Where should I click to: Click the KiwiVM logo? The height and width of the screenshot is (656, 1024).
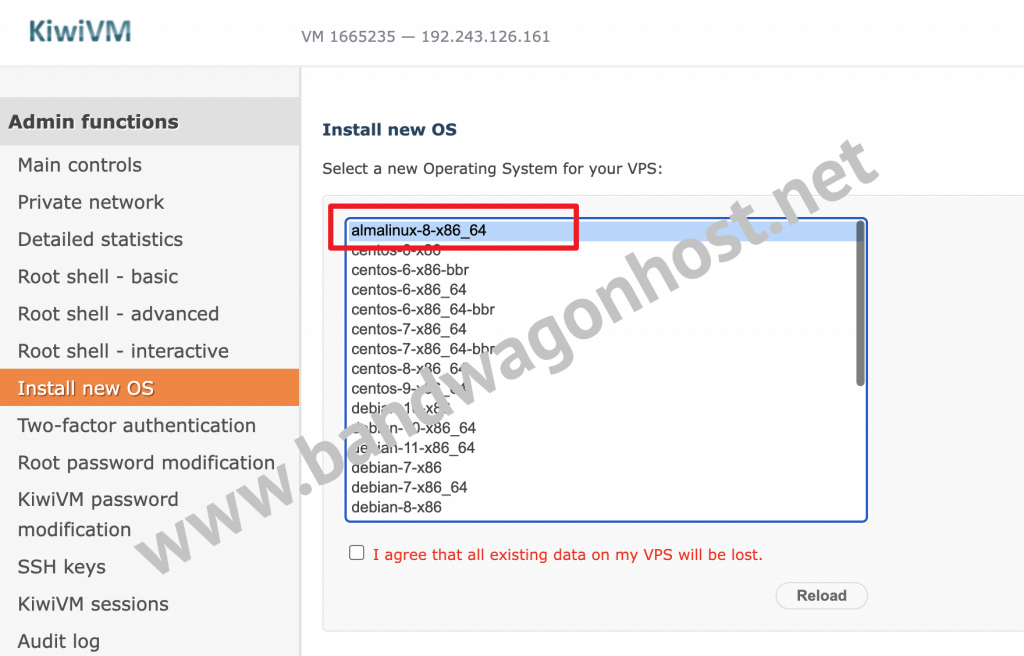[80, 31]
